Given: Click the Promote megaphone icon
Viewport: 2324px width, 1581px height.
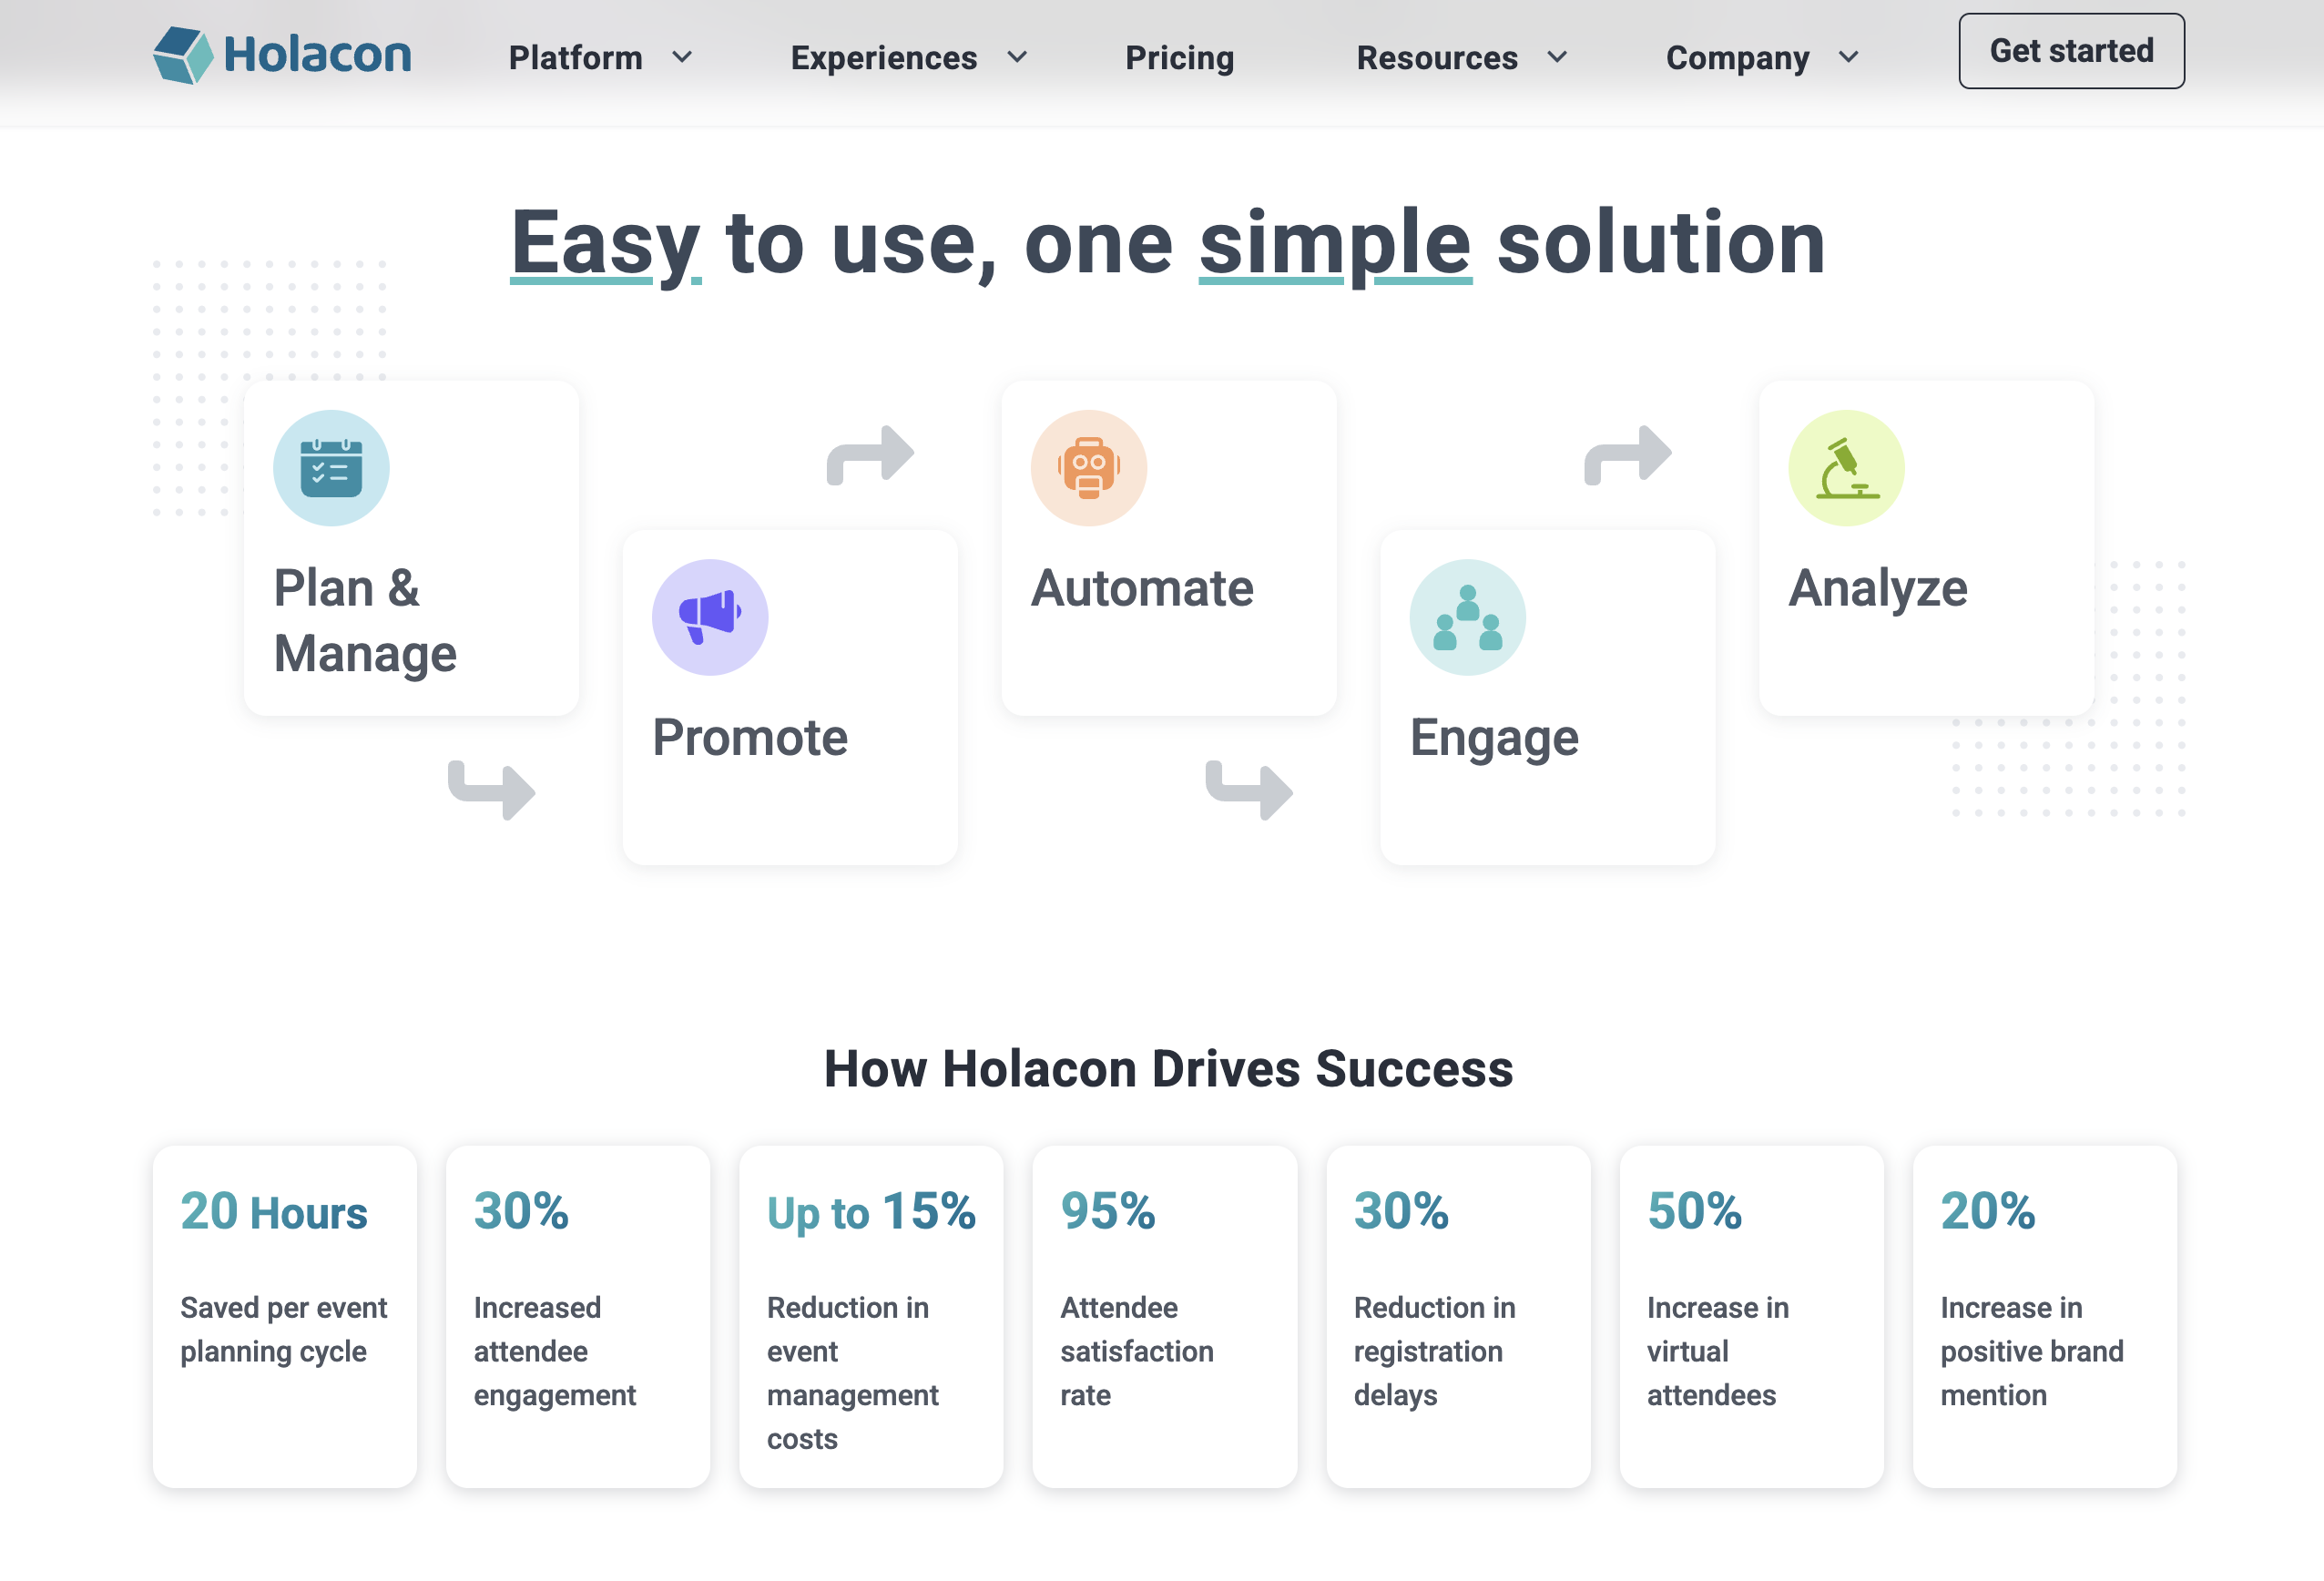Looking at the screenshot, I should (710, 617).
